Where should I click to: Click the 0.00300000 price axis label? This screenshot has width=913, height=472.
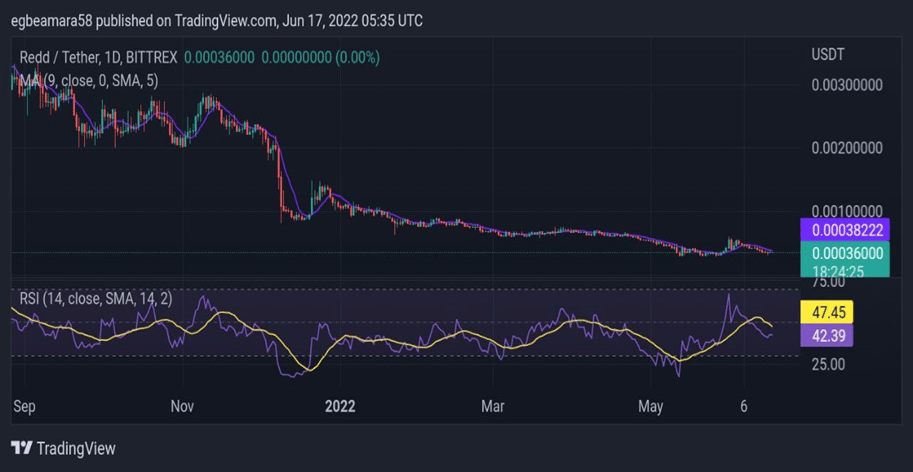[x=845, y=85]
